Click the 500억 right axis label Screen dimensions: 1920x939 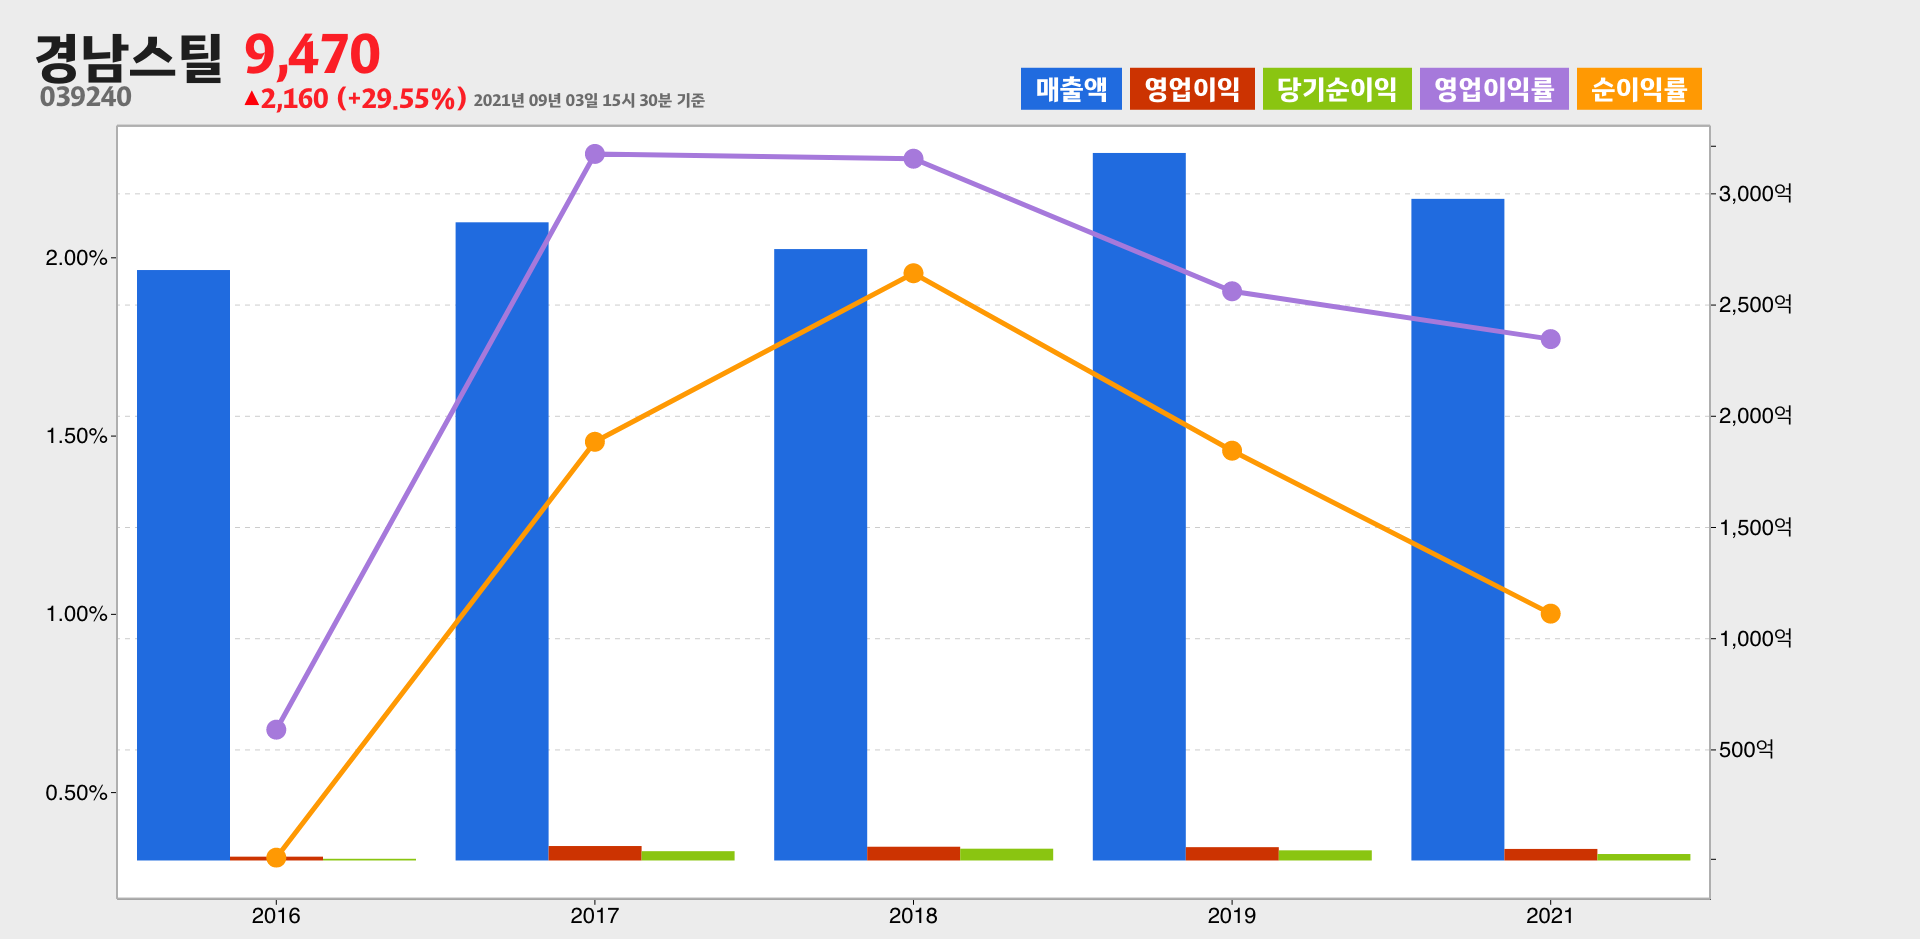click(1746, 750)
